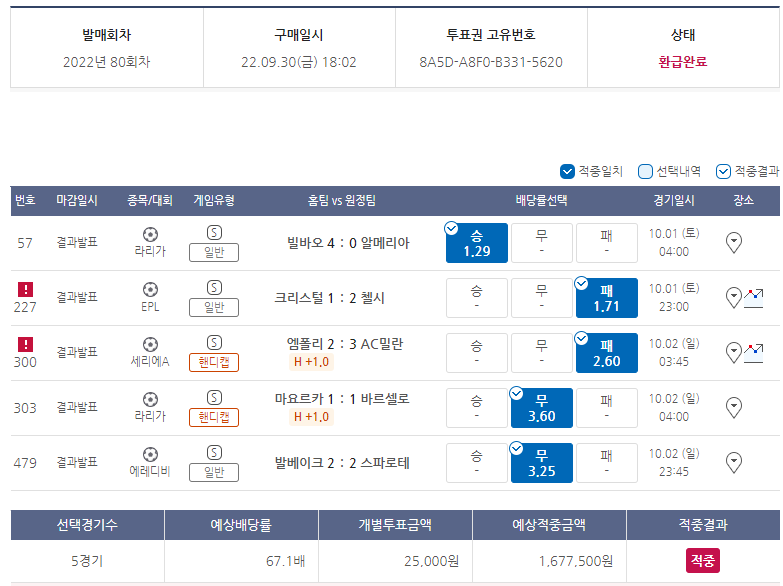Click location pin for match 479
This screenshot has width=783, height=586.
click(734, 462)
